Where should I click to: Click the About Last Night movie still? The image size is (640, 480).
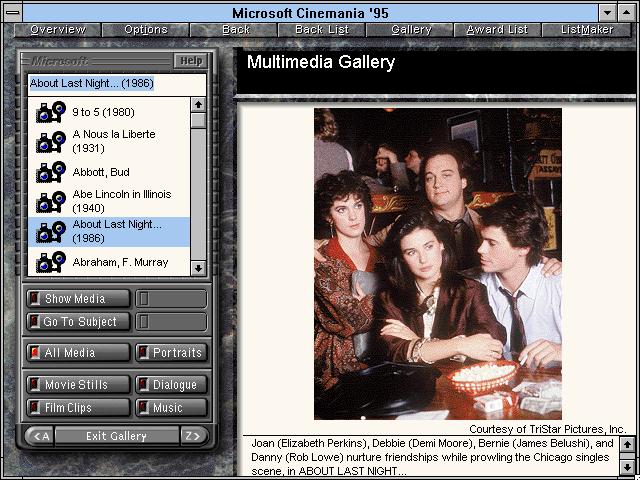pyautogui.click(x=438, y=264)
